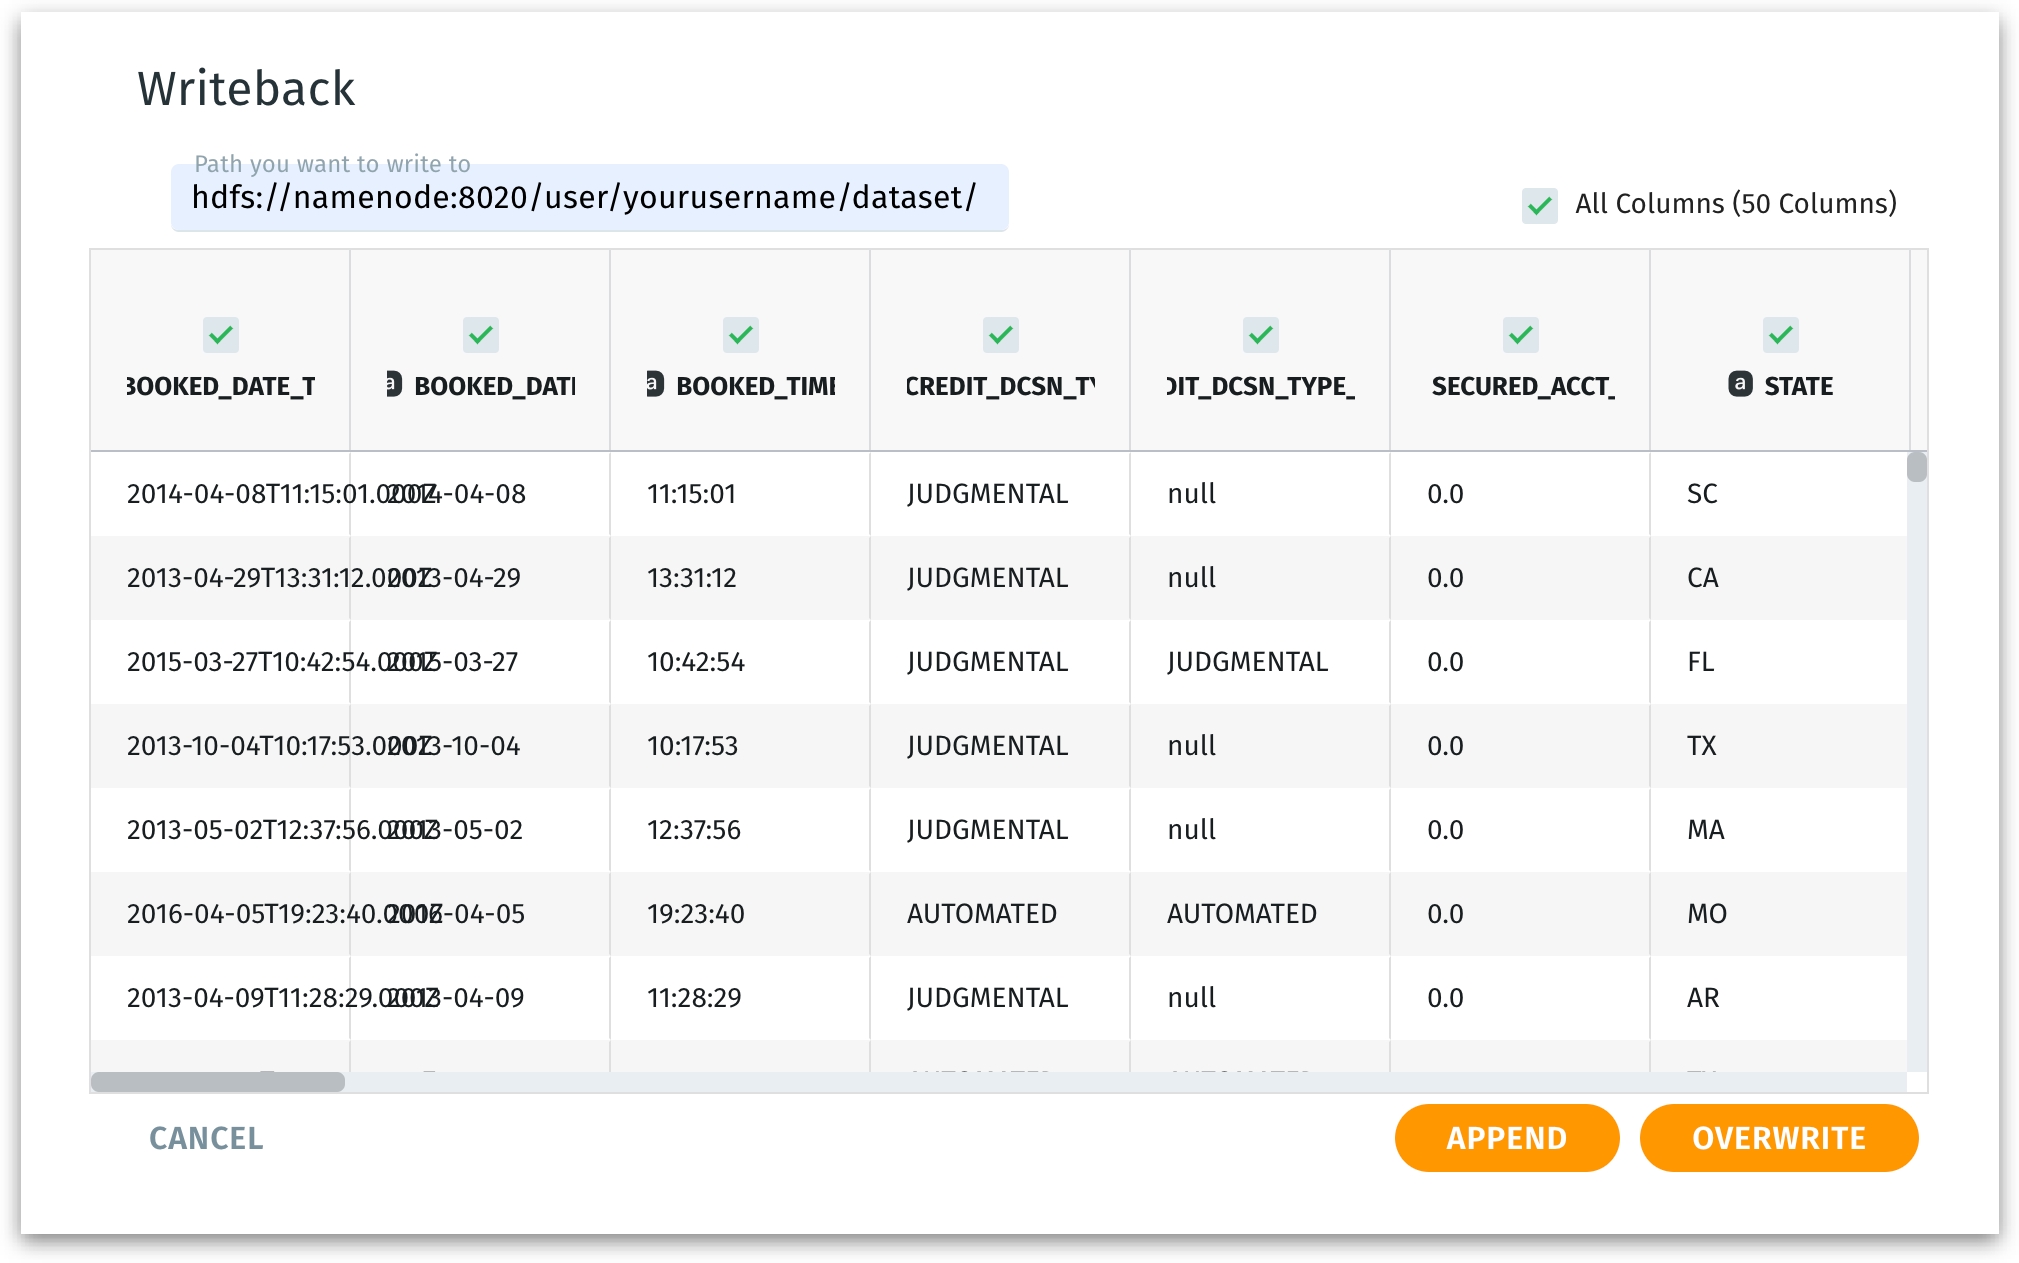This screenshot has width=2019, height=1263.
Task: Click the AUTOMATED cell in CREDIT_DCSN column
Action: click(981, 914)
